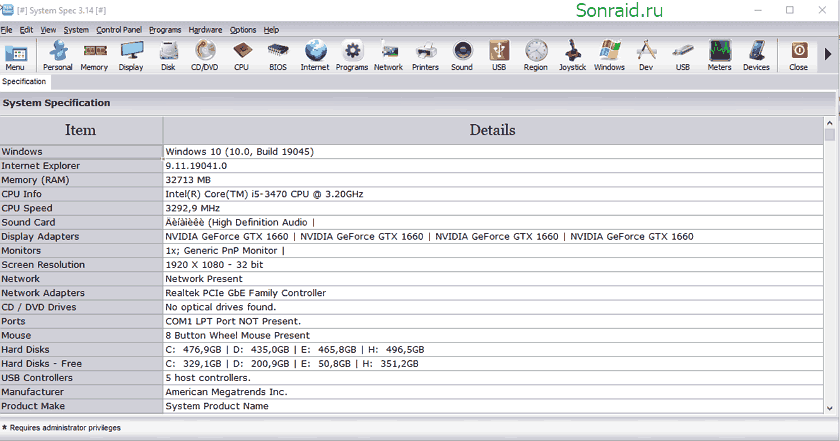Select the Joystick toolbar icon
The image size is (840, 441).
[573, 56]
